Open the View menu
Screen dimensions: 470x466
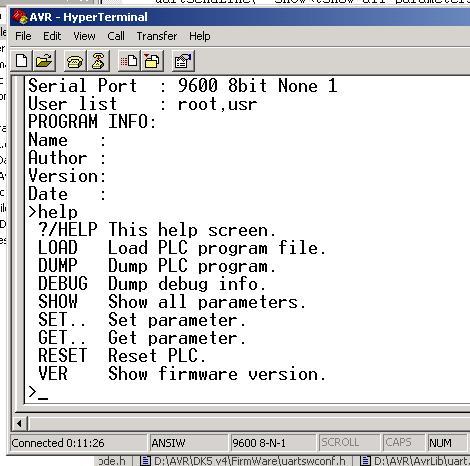84,36
